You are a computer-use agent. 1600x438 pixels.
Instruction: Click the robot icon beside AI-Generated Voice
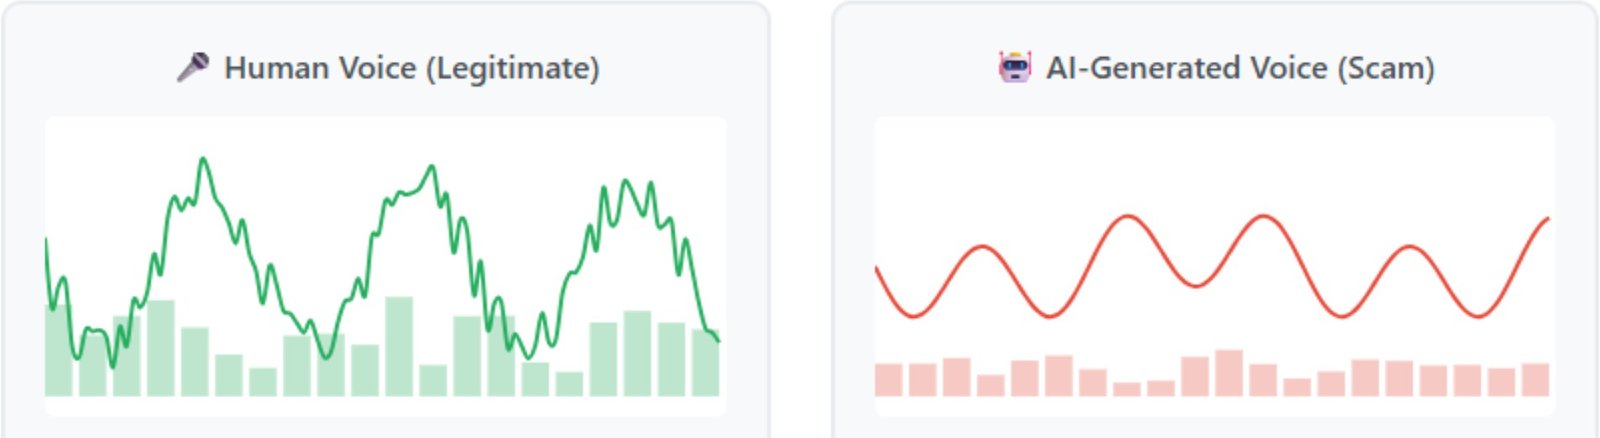pyautogui.click(x=1015, y=67)
